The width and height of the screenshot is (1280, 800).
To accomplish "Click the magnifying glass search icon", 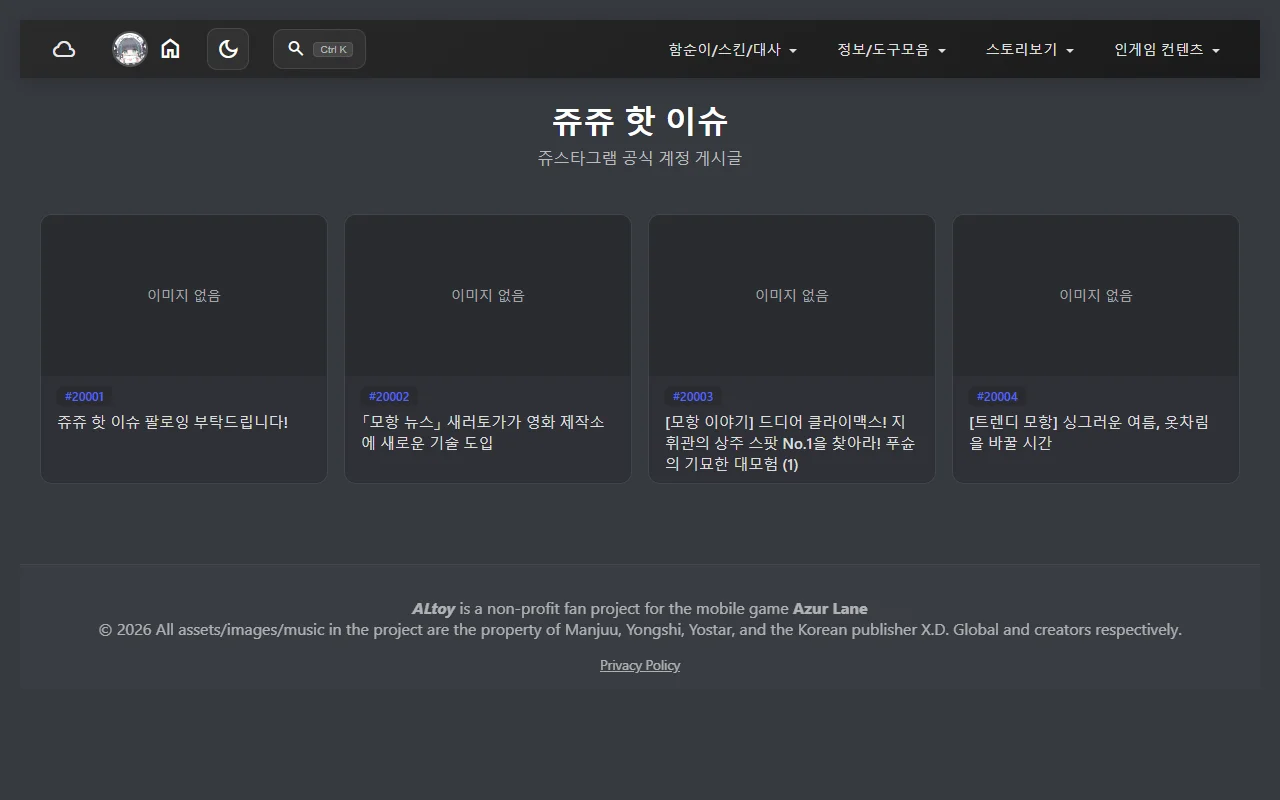I will click(295, 48).
